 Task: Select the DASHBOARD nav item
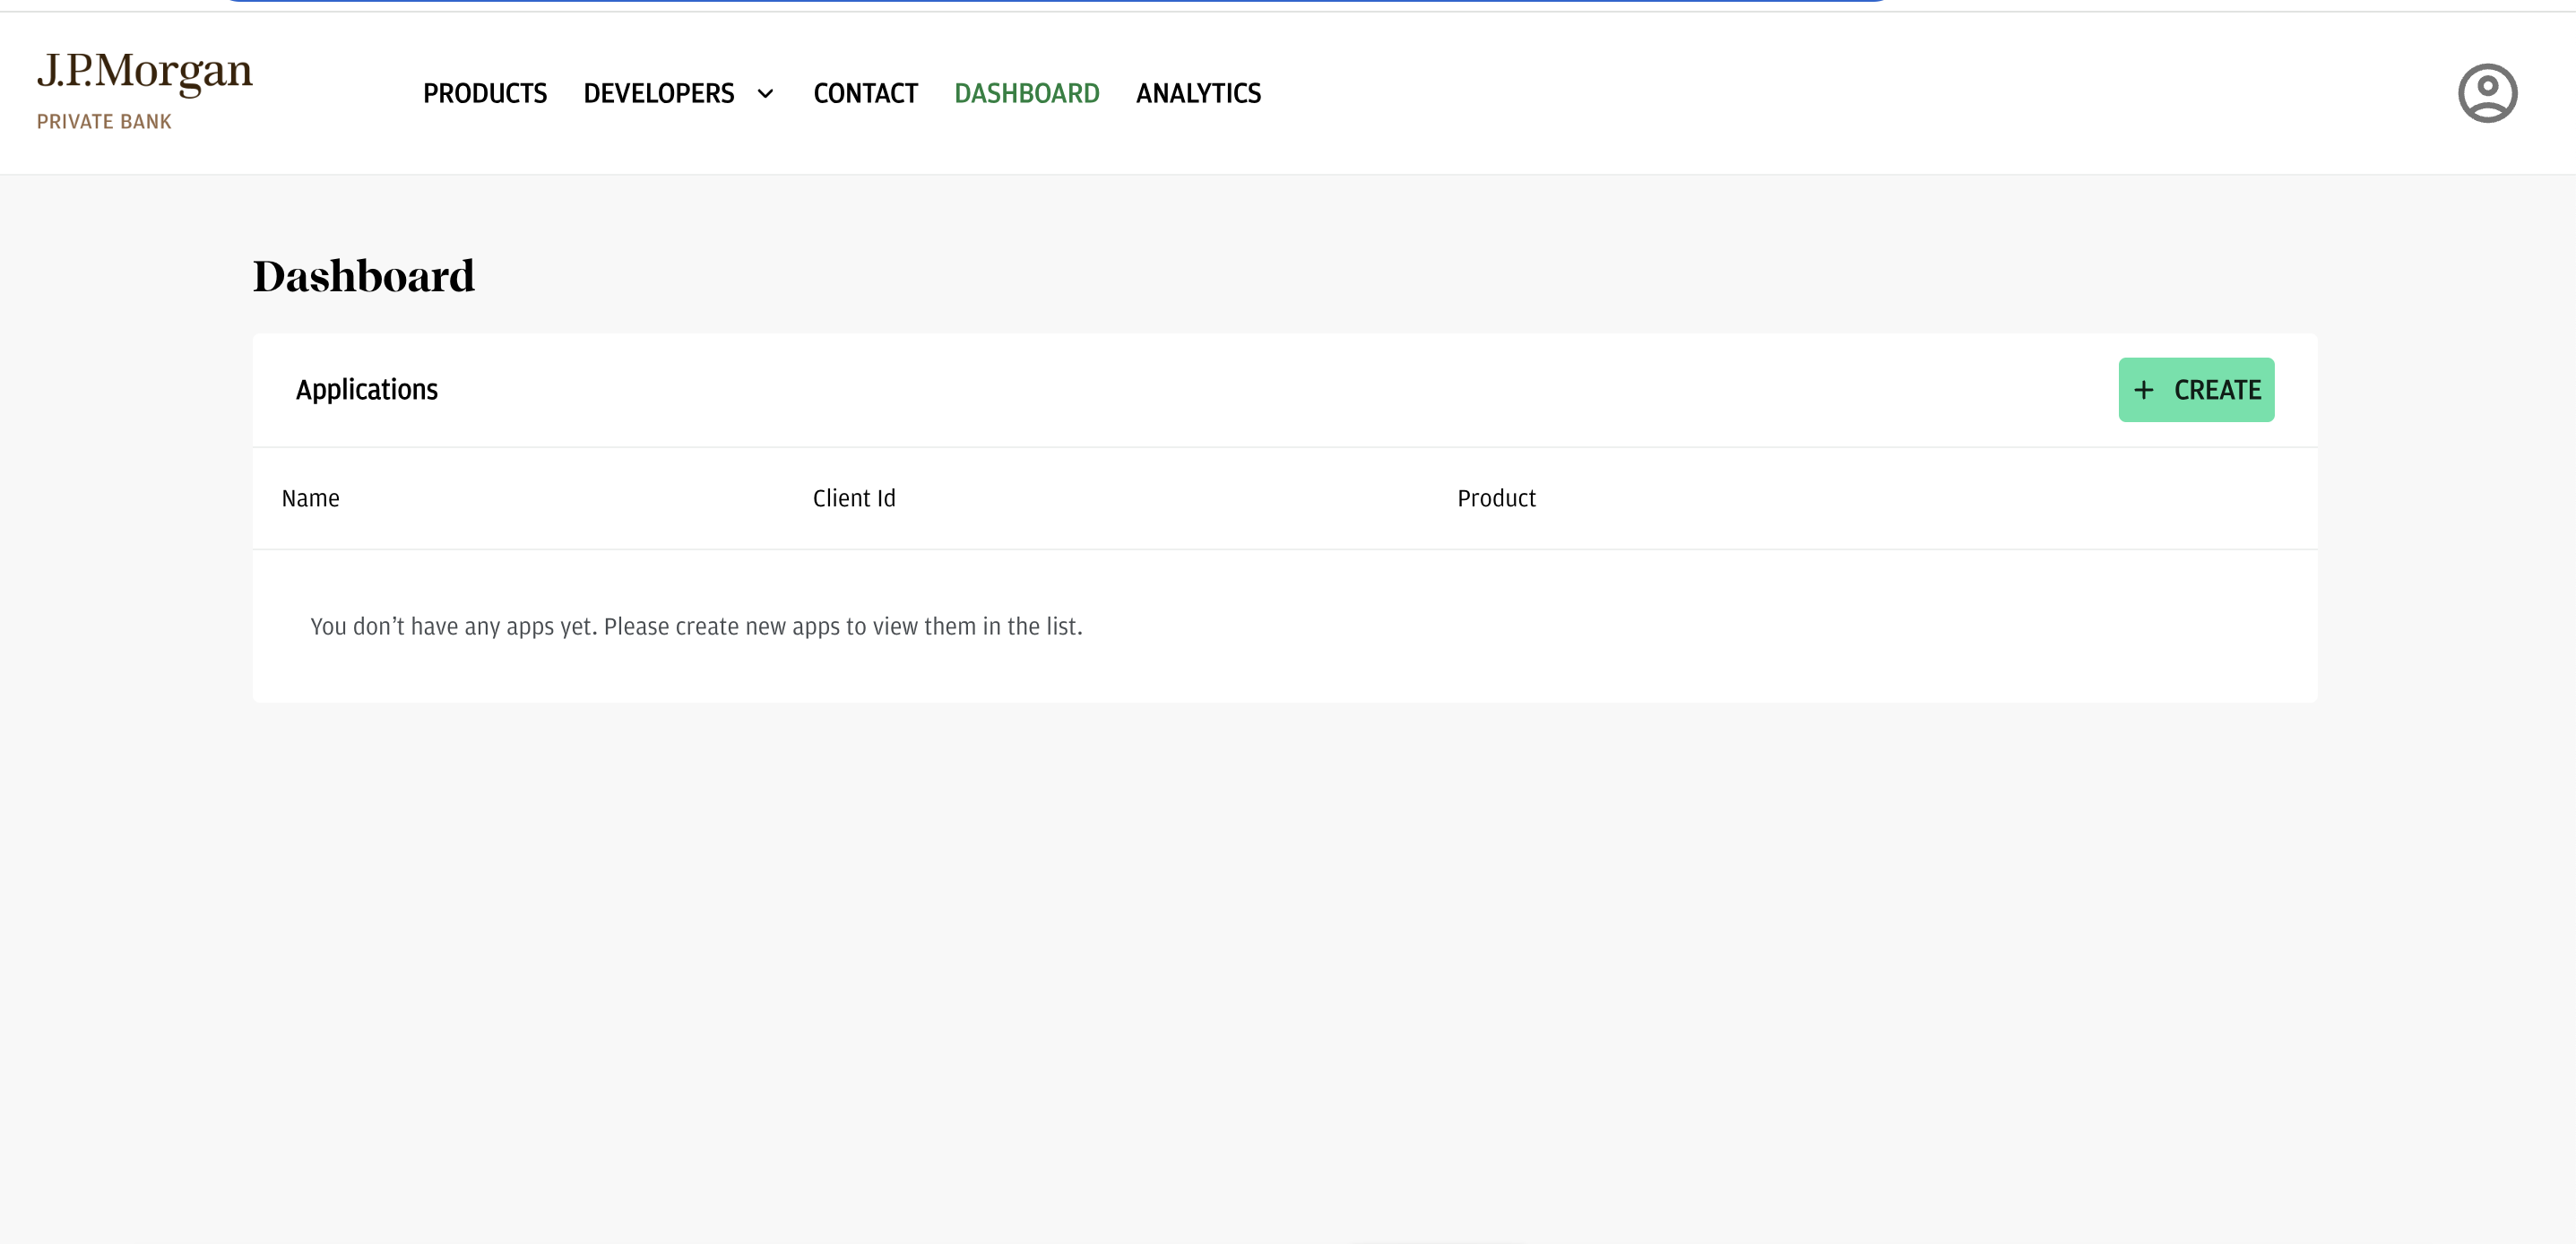pyautogui.click(x=1027, y=93)
